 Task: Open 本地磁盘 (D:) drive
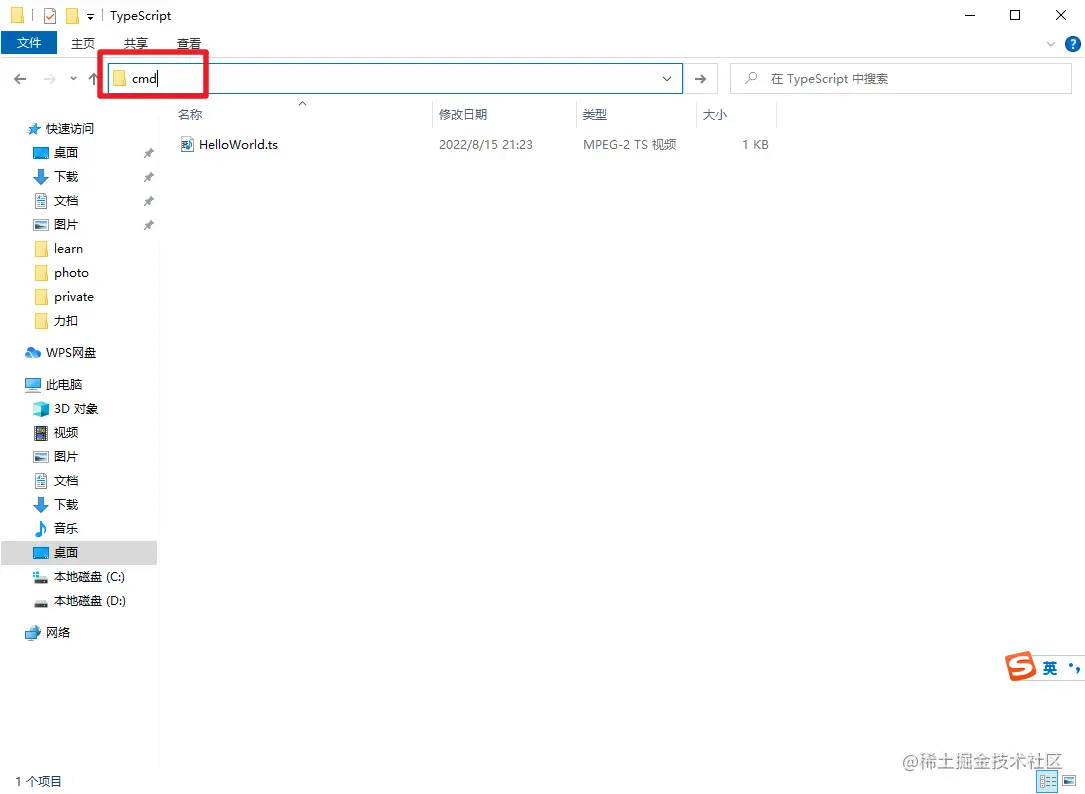tap(89, 601)
